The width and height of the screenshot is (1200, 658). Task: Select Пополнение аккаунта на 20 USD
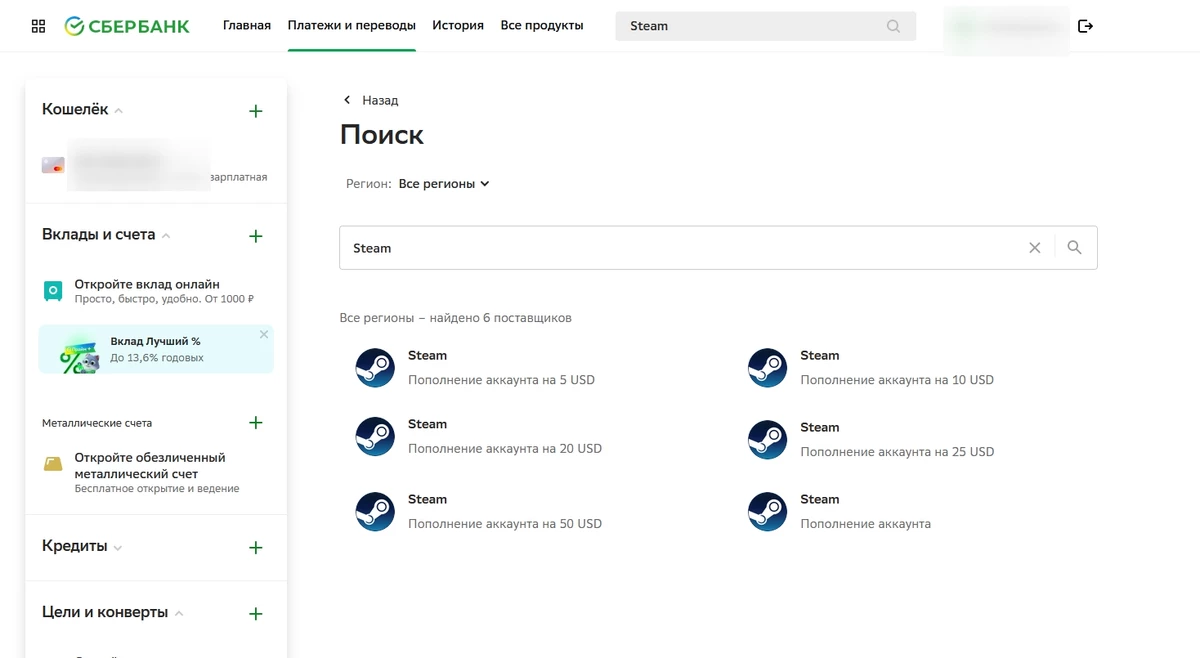pyautogui.click(x=505, y=449)
